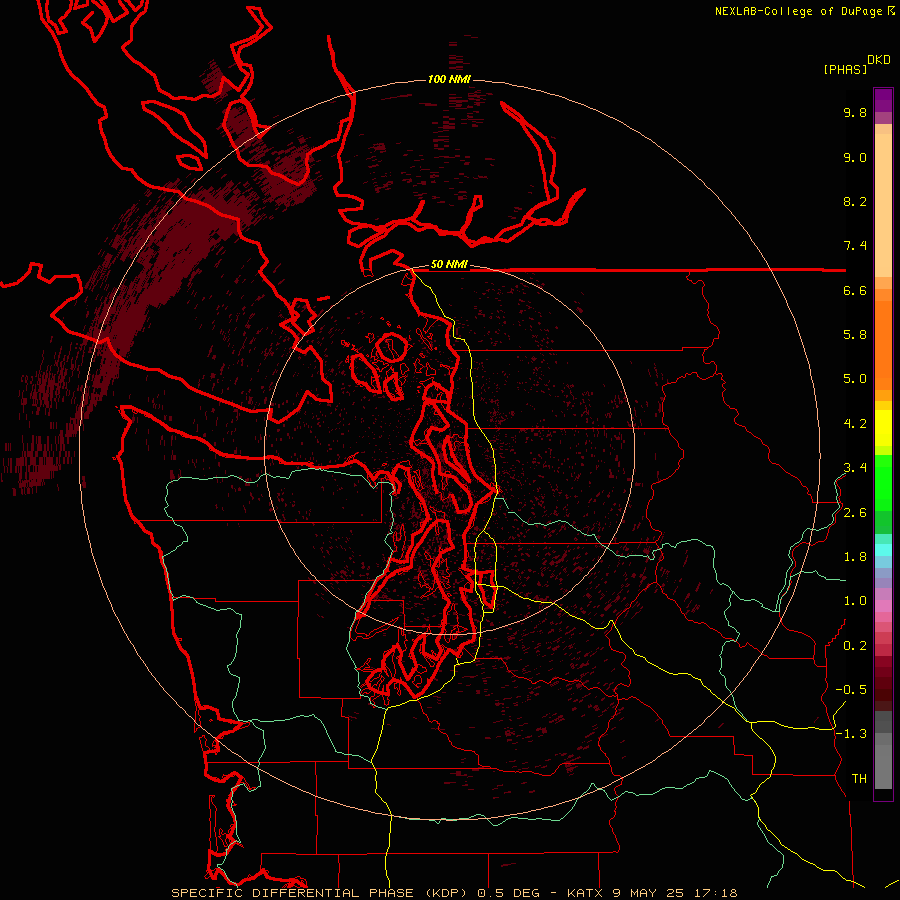
Task: Pick the bright green band on the color scale
Action: (x=883, y=483)
